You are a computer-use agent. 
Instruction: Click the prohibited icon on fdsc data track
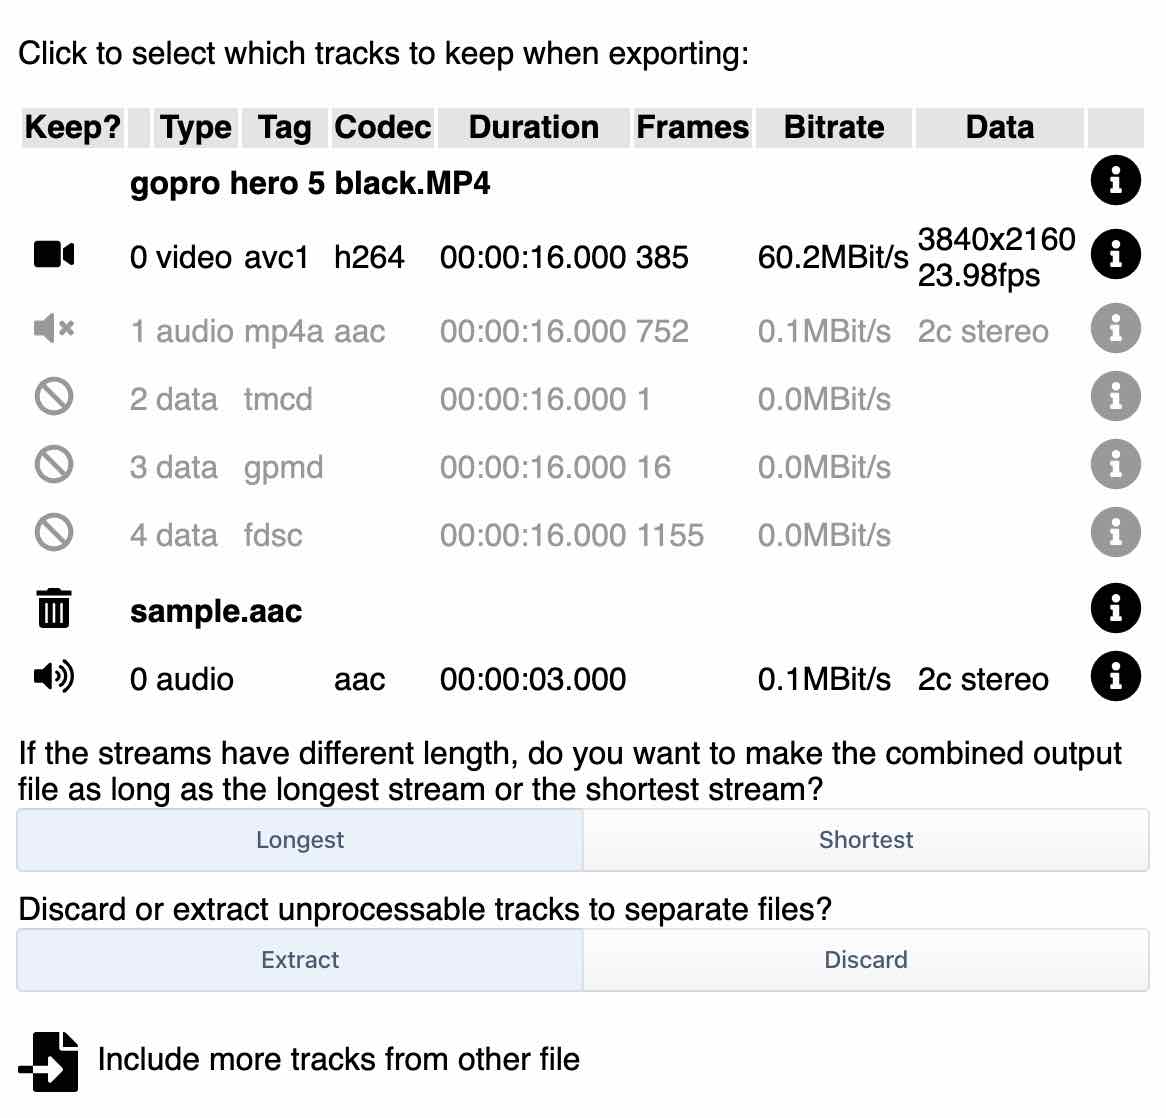54,532
